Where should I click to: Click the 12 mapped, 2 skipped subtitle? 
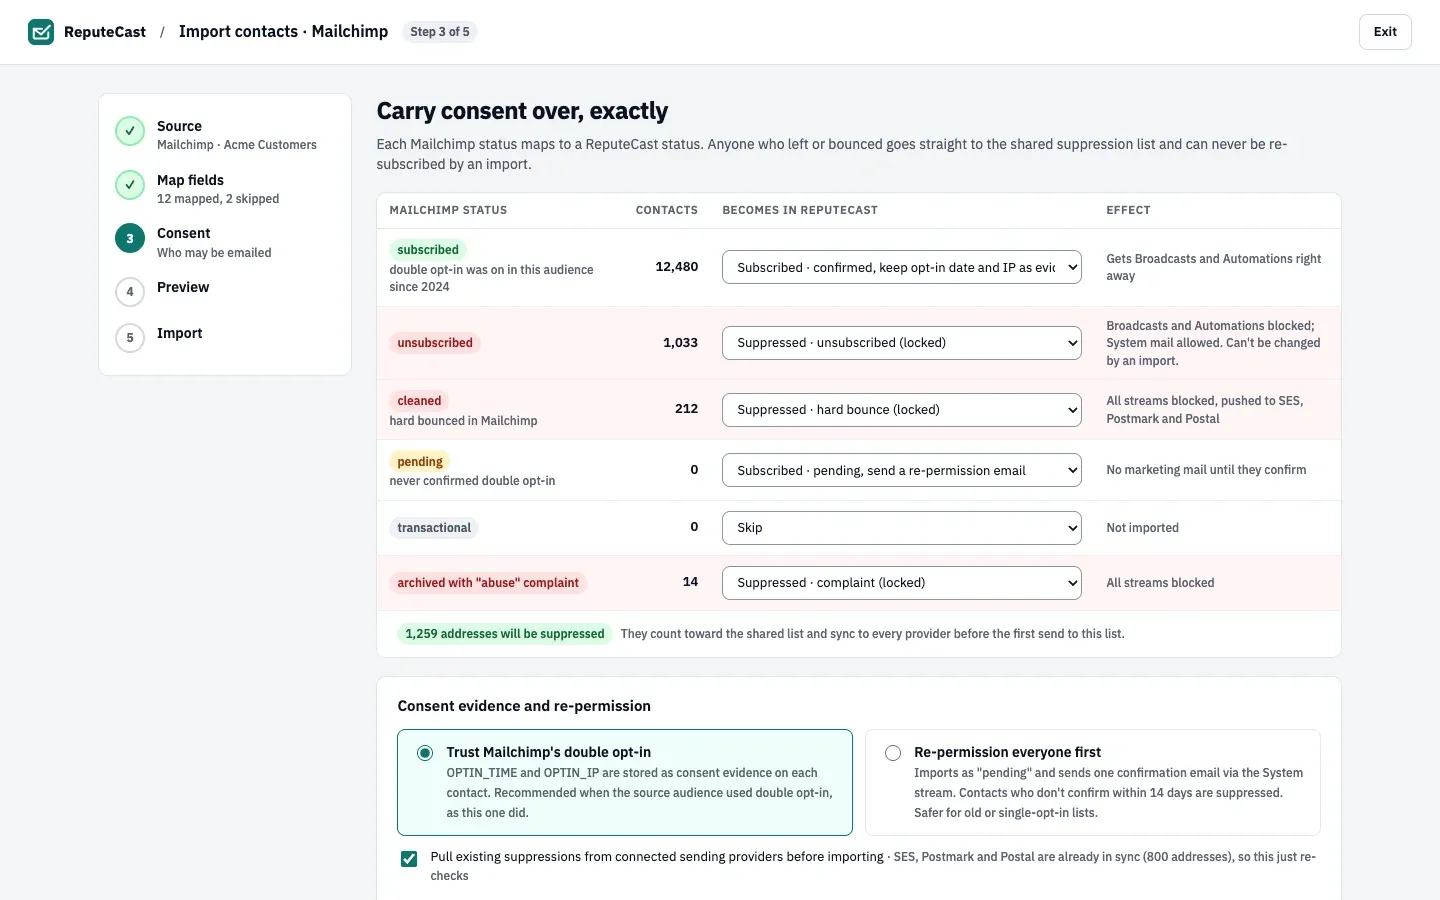tap(218, 199)
